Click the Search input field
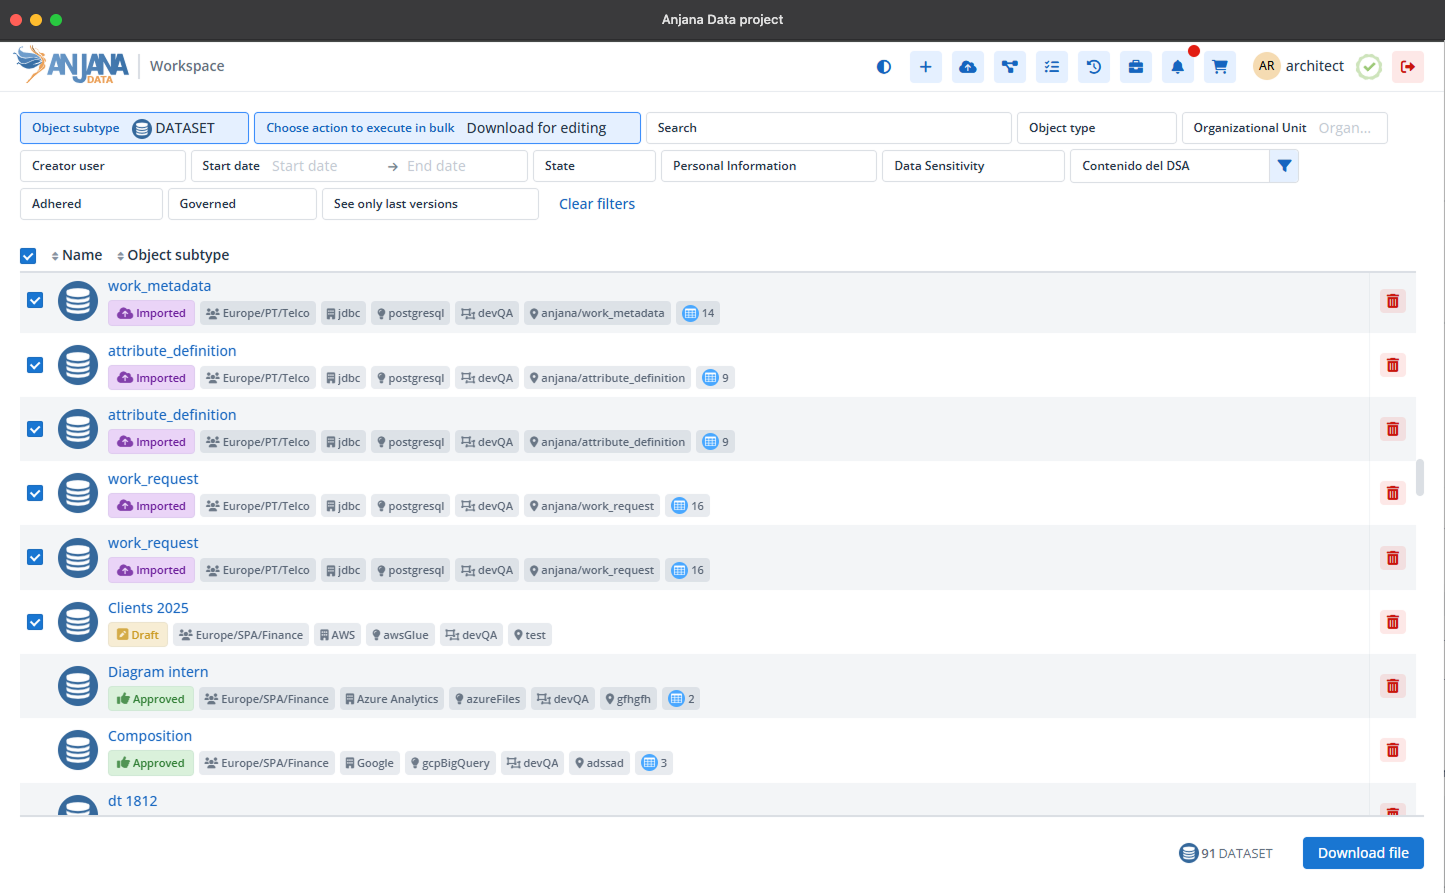Image resolution: width=1445 pixels, height=893 pixels. (x=829, y=128)
